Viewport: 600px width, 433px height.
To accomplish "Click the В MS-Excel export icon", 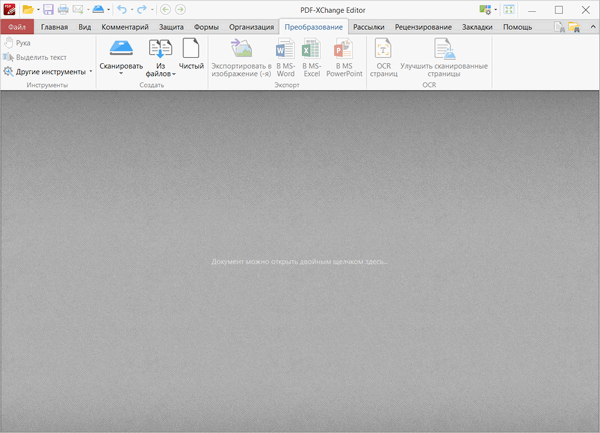I will [x=311, y=54].
